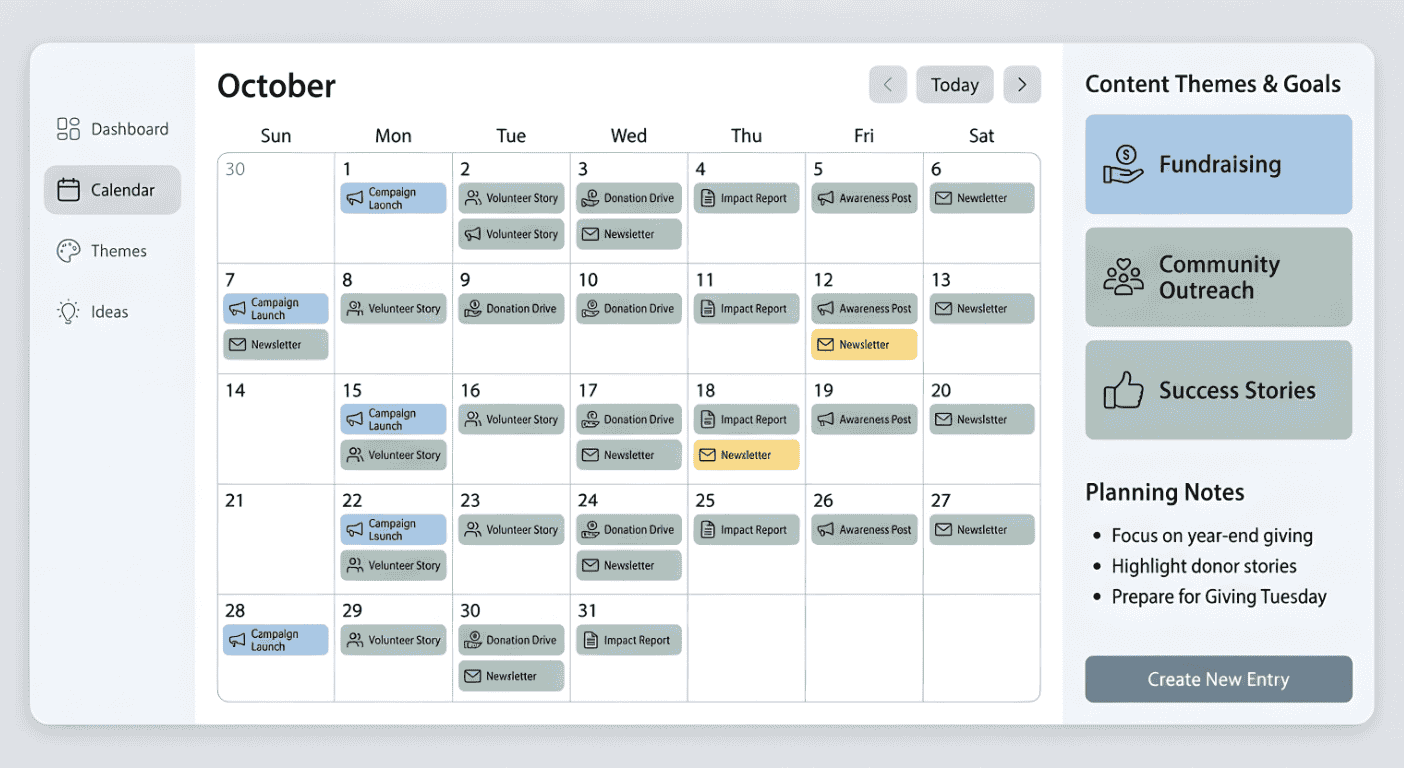Click megaphone icon on October 1 Campaign Launch
The height and width of the screenshot is (768, 1404).
[x=354, y=199]
